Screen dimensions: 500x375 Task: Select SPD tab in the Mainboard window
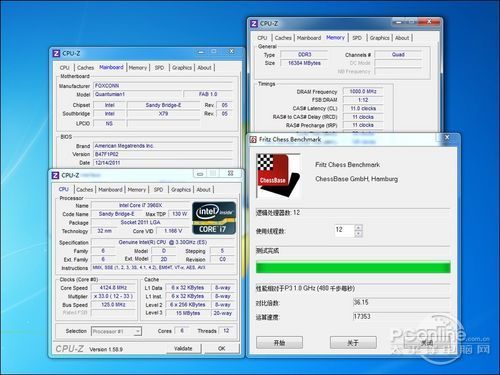coord(159,67)
